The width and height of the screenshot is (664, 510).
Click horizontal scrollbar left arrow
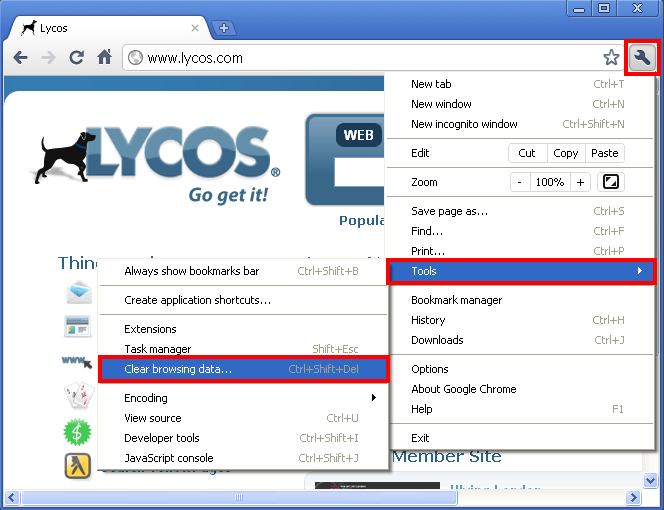pyautogui.click(x=11, y=497)
